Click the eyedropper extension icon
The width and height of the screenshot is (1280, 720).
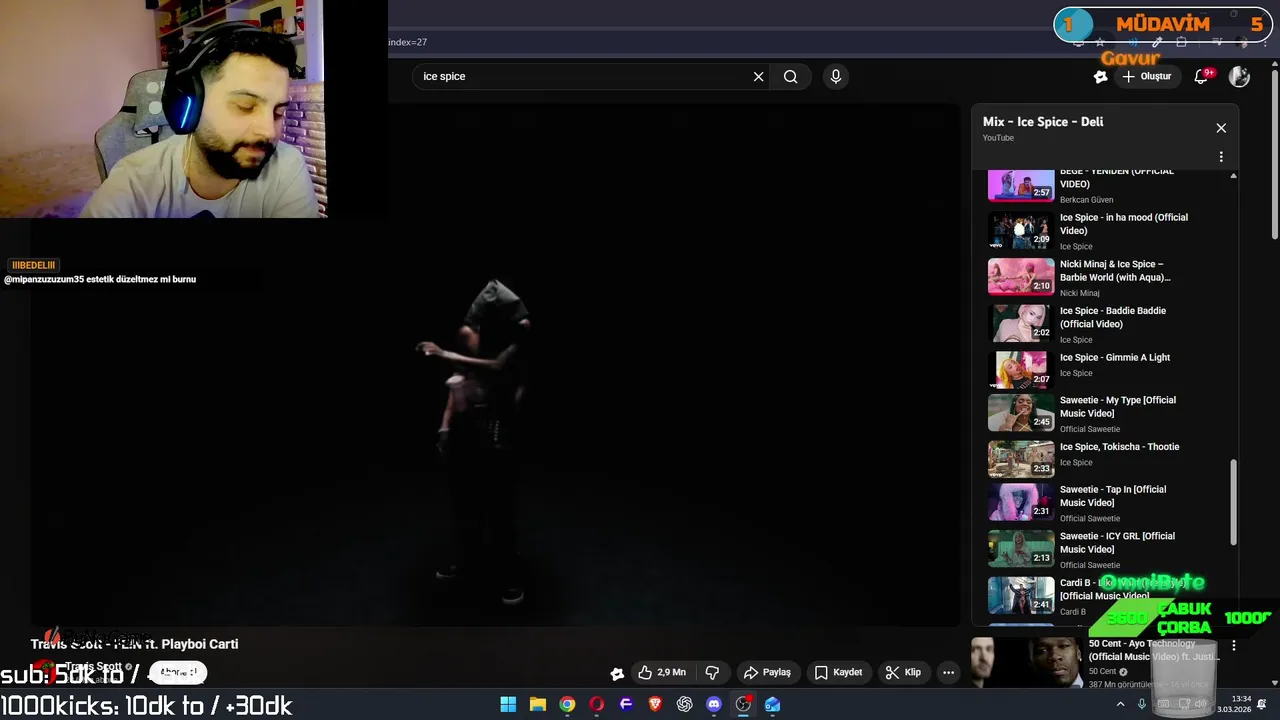click(x=1157, y=42)
